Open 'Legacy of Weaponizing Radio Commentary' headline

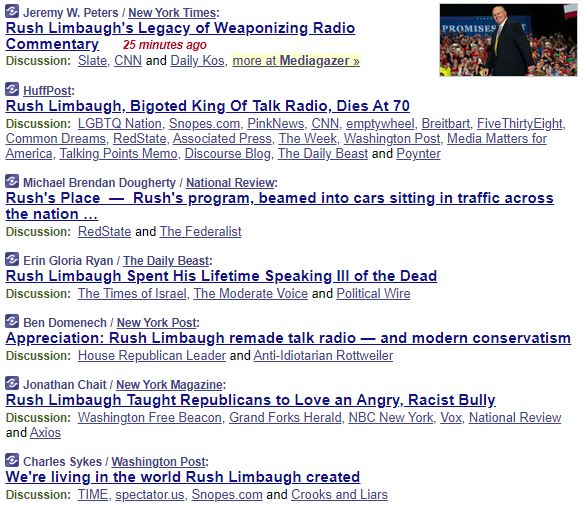pyautogui.click(x=180, y=36)
